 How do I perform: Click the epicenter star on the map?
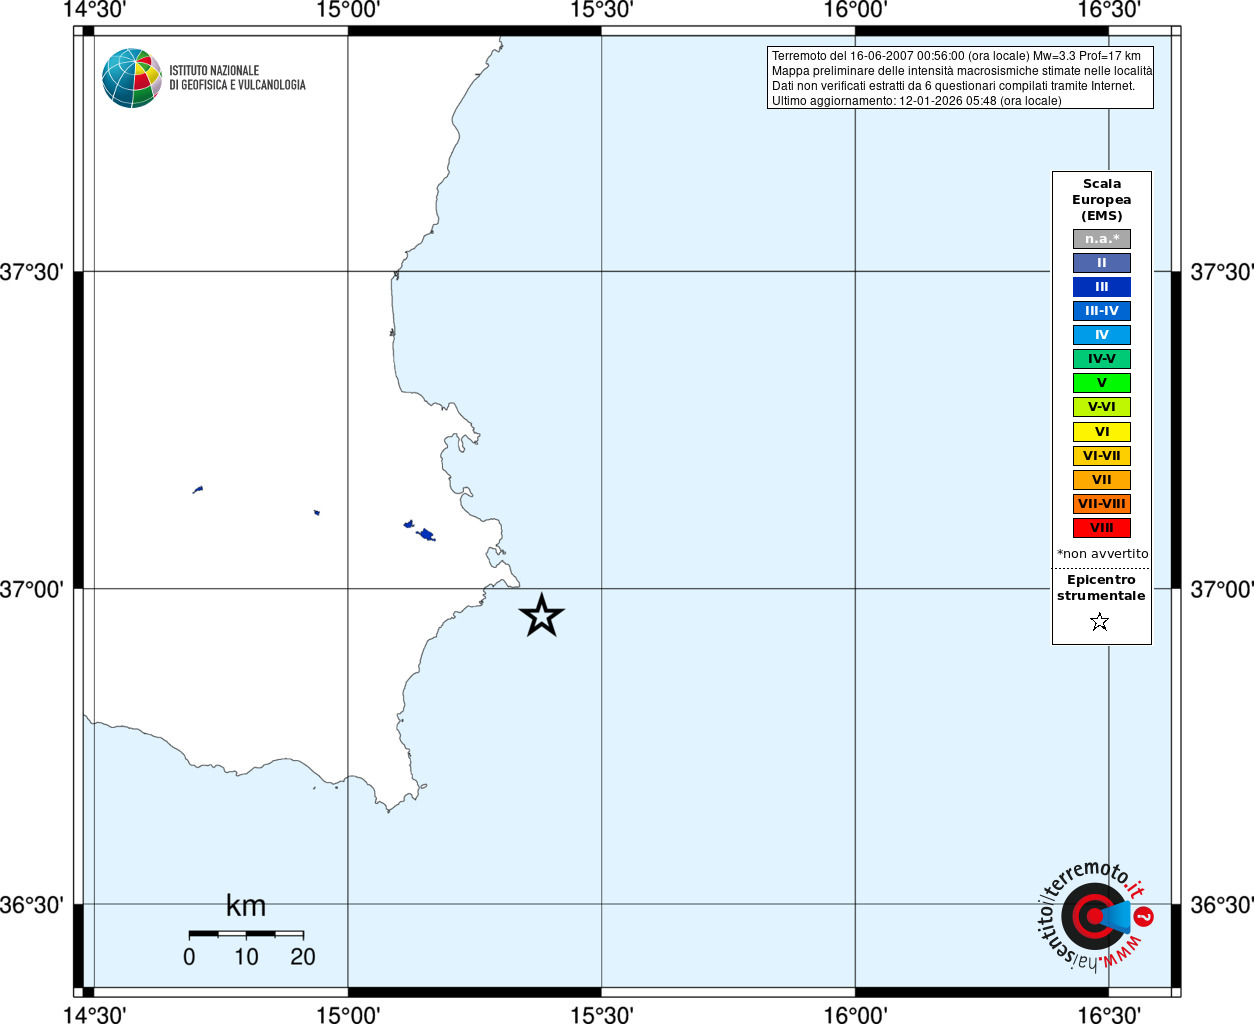pyautogui.click(x=542, y=615)
